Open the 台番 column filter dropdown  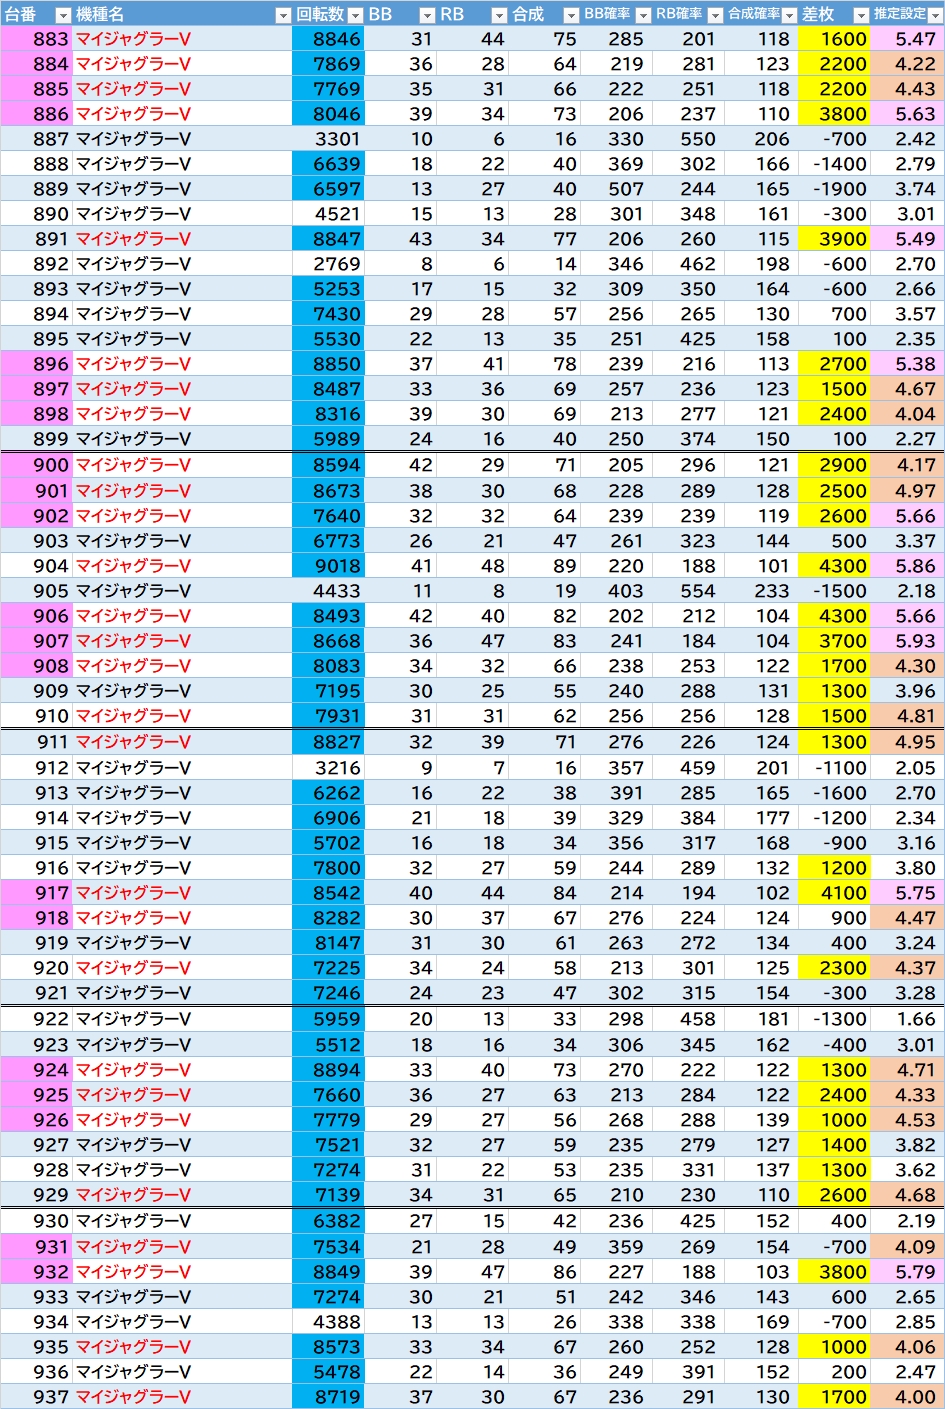[x=63, y=15]
